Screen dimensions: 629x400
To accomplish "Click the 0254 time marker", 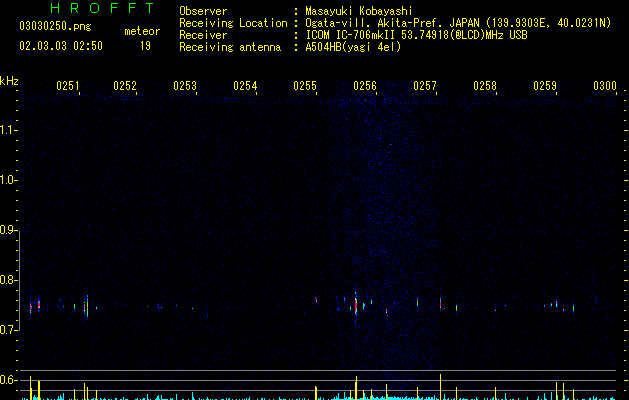I will point(245,86).
